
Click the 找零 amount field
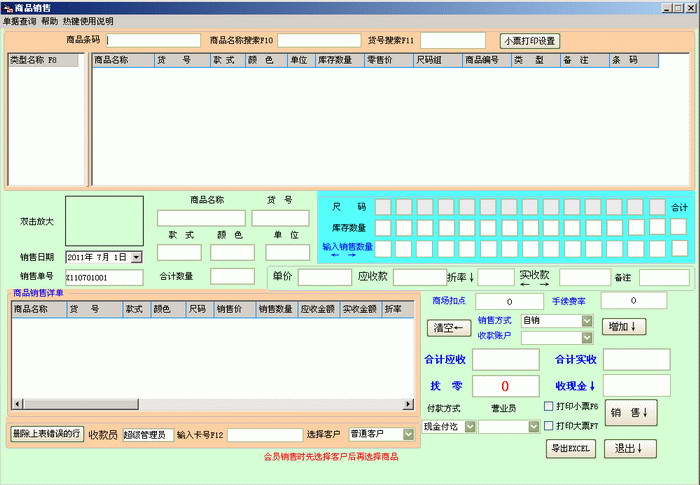click(505, 386)
